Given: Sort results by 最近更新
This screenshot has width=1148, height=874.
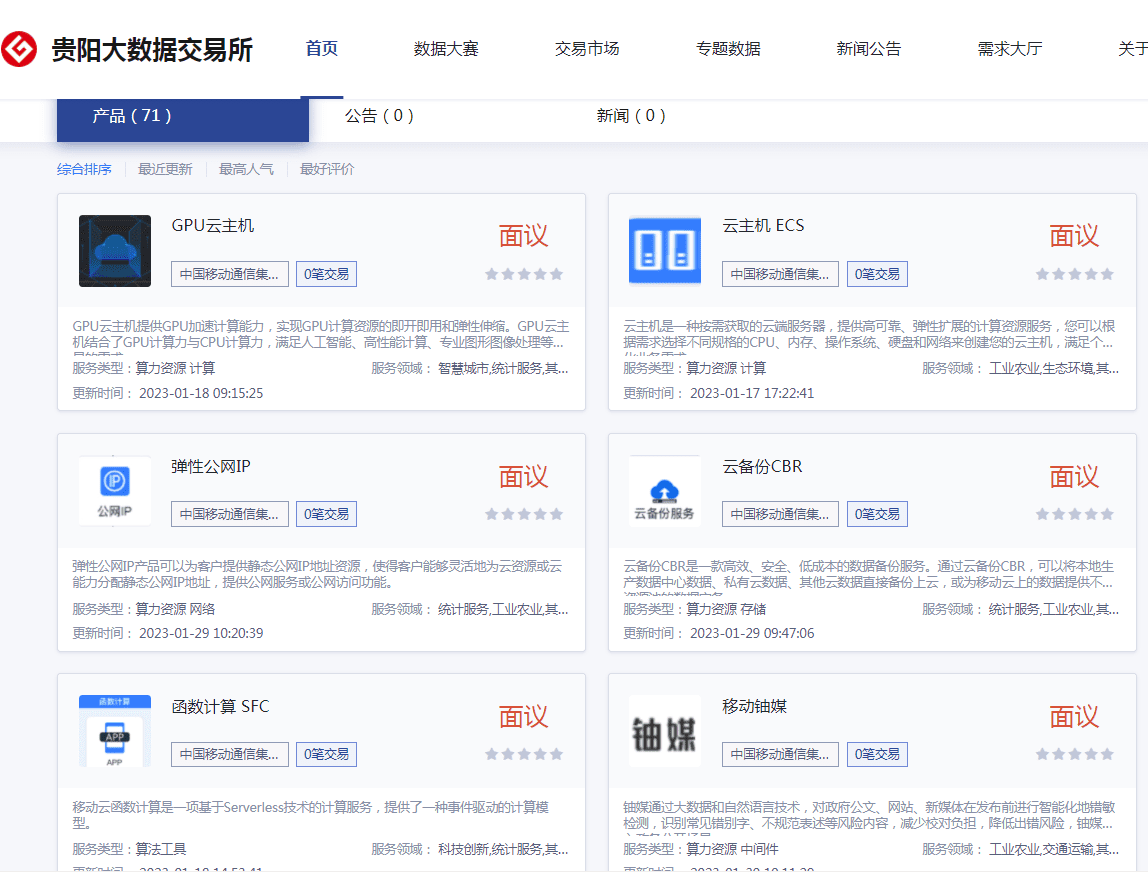Looking at the screenshot, I should [165, 170].
